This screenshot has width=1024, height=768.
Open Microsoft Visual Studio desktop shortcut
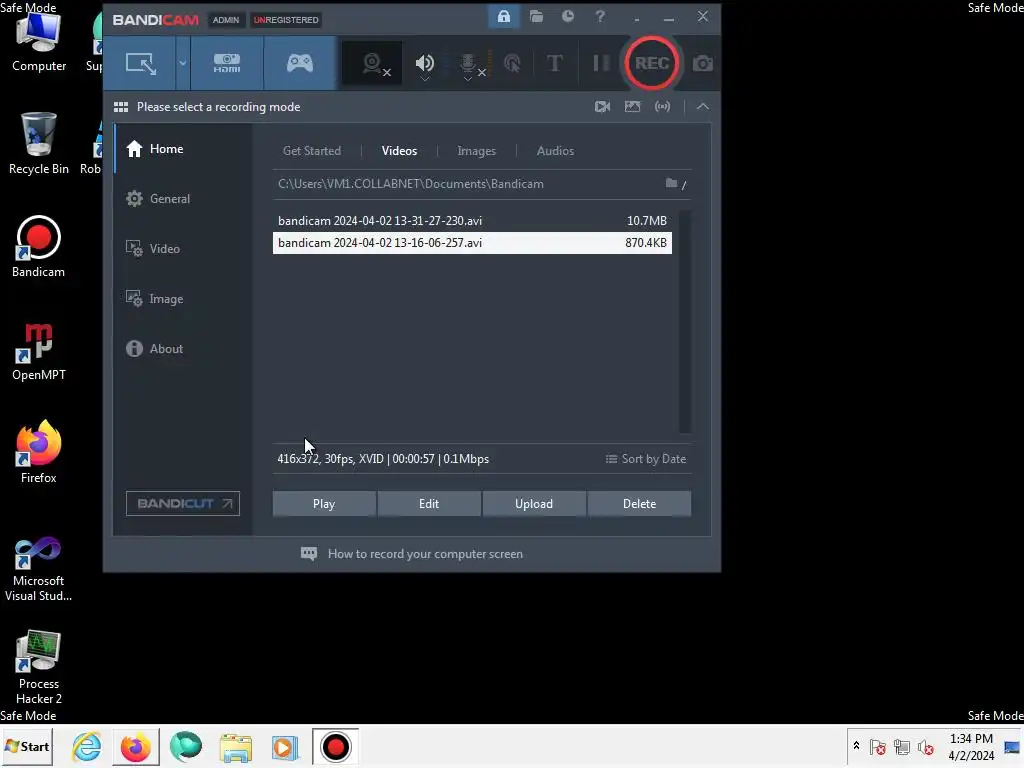click(39, 569)
